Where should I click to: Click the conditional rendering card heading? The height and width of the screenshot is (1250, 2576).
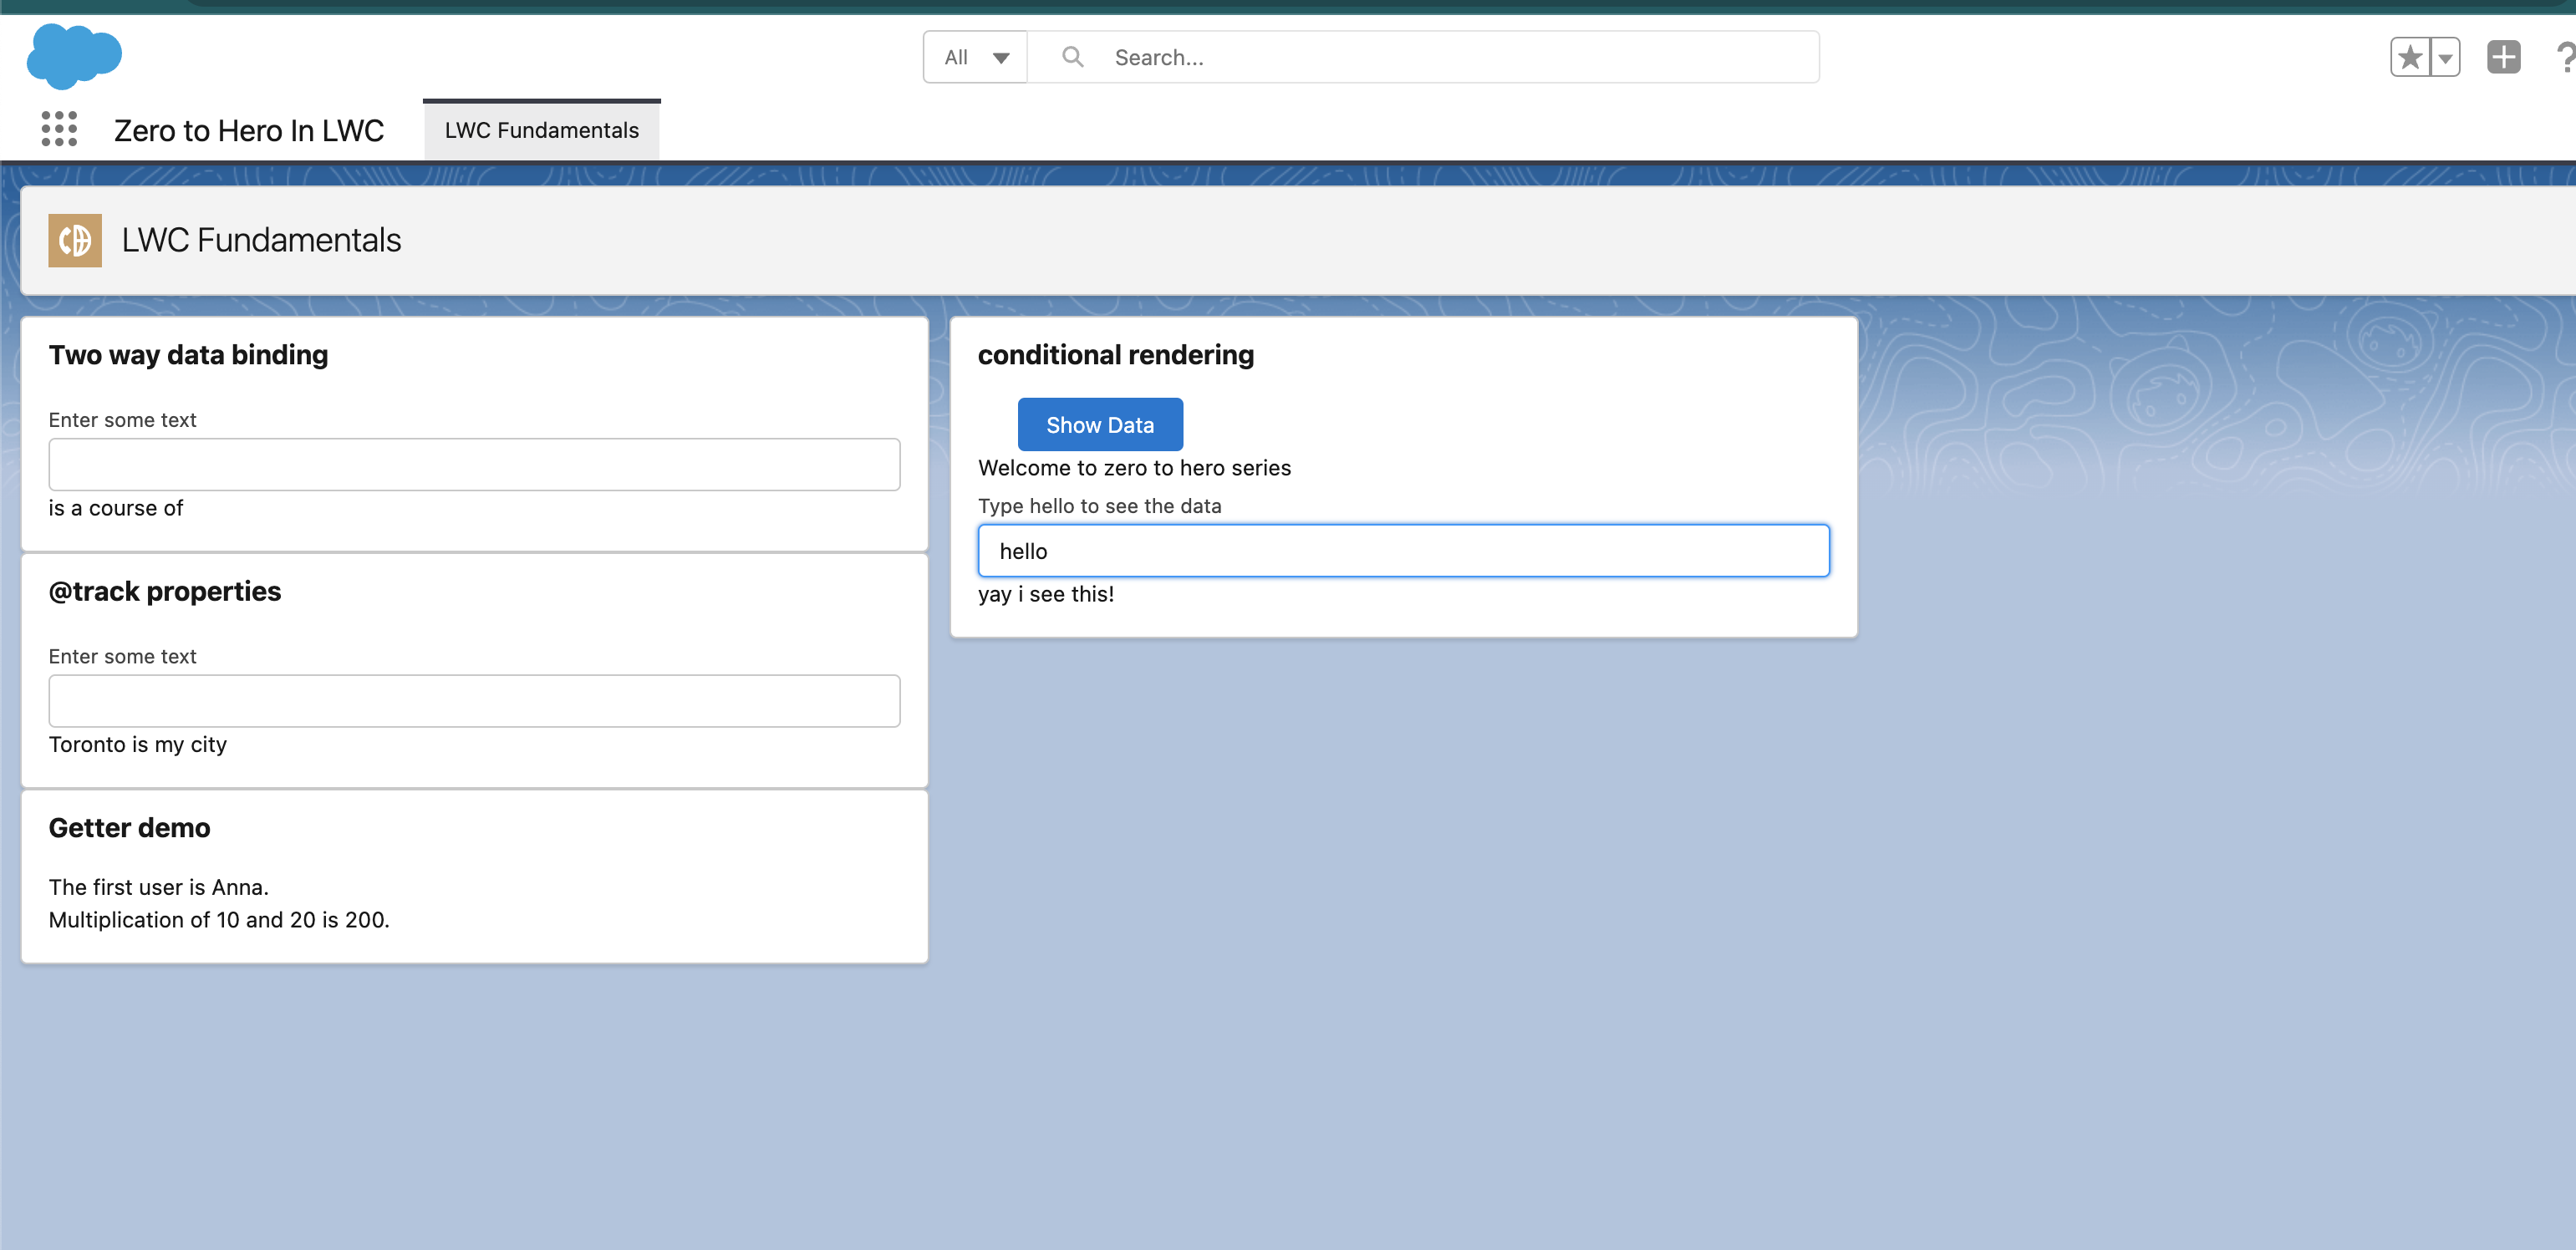pos(1115,355)
